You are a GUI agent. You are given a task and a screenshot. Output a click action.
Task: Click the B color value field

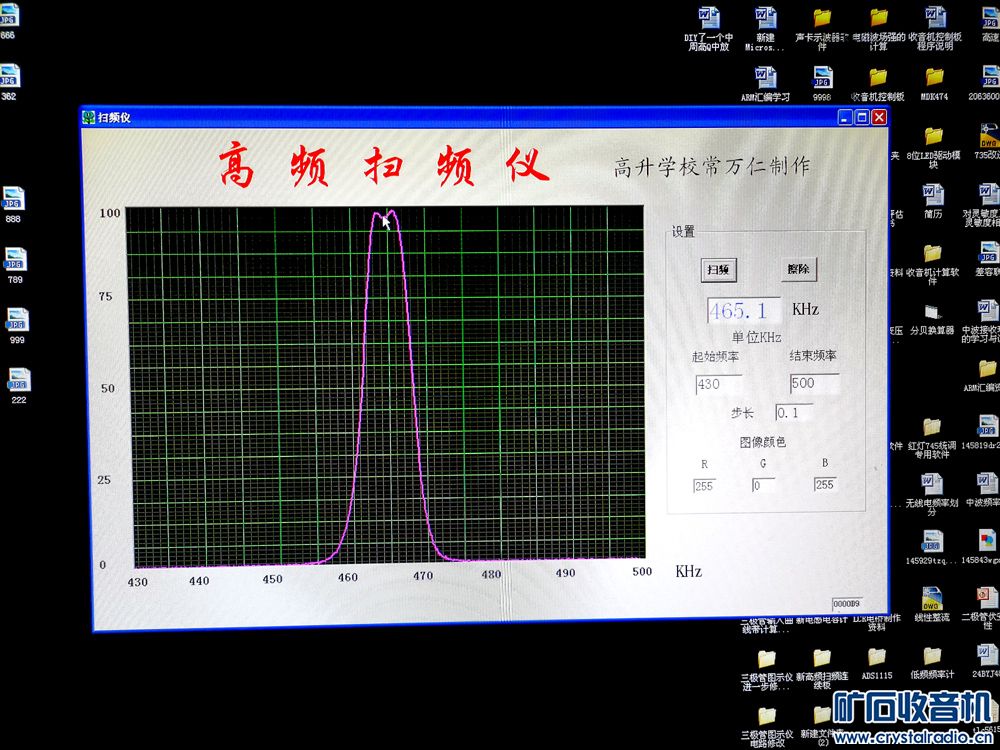[x=825, y=485]
